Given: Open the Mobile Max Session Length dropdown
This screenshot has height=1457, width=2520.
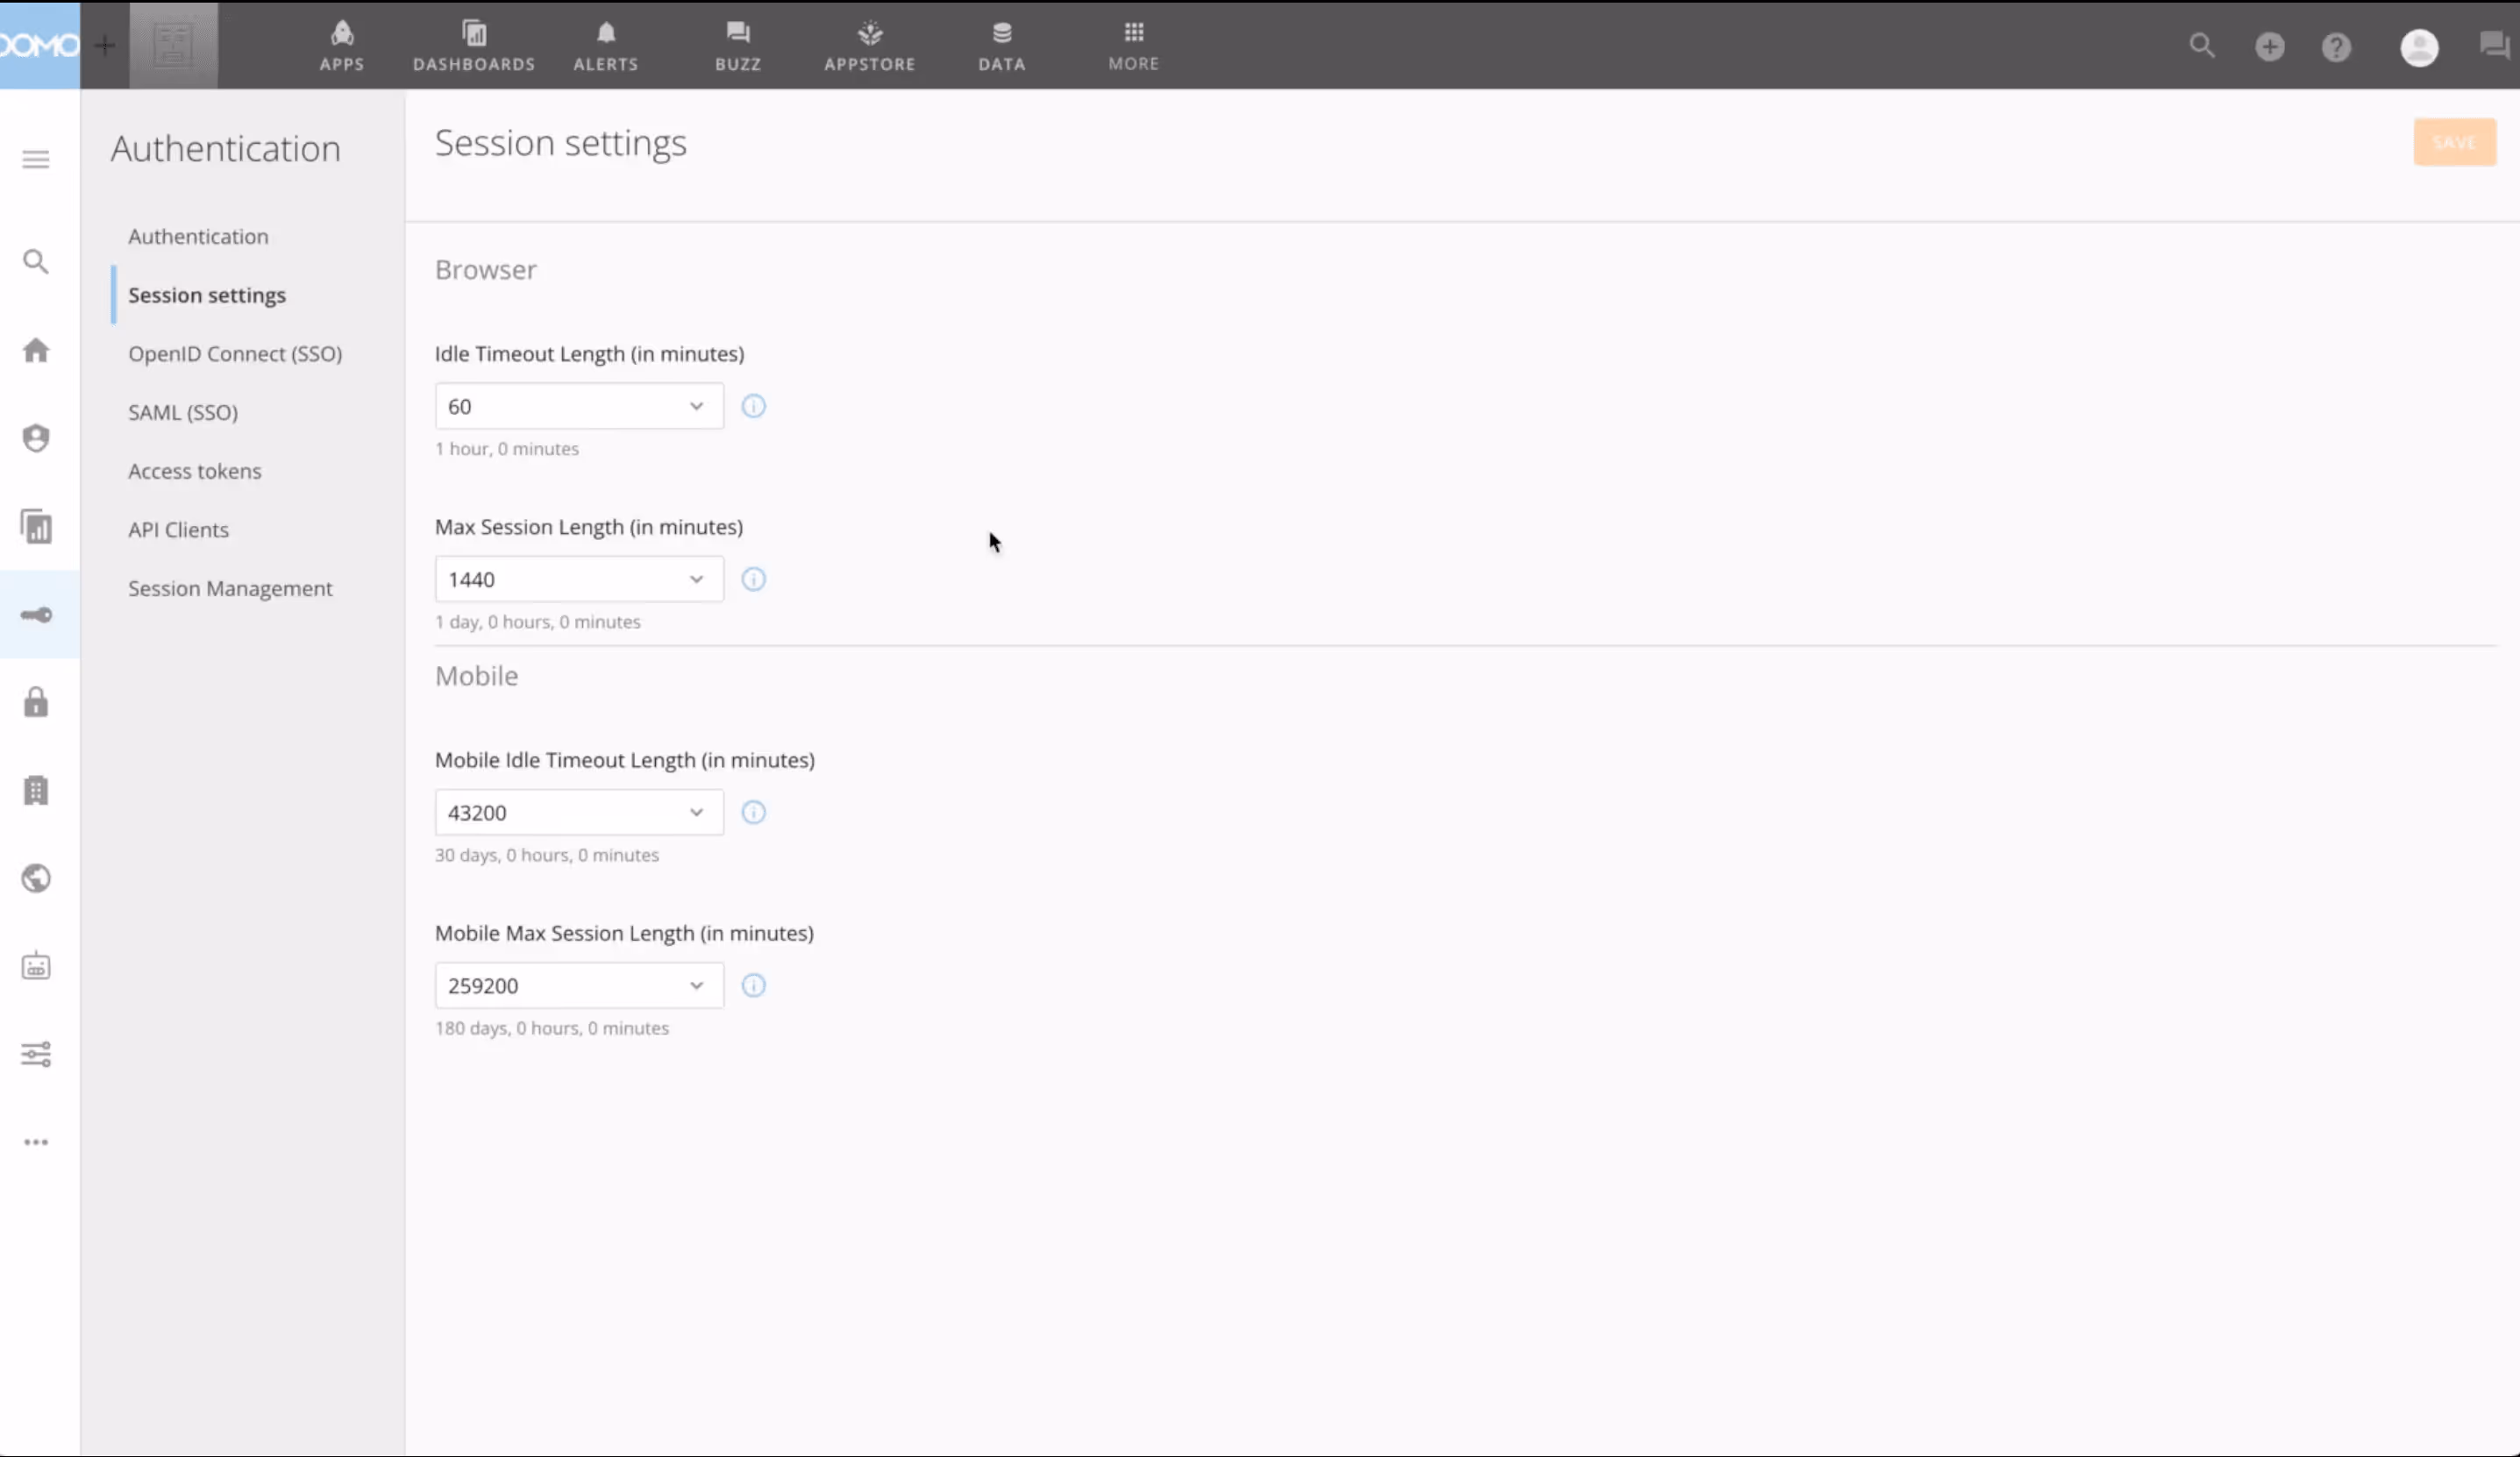Looking at the screenshot, I should point(579,985).
